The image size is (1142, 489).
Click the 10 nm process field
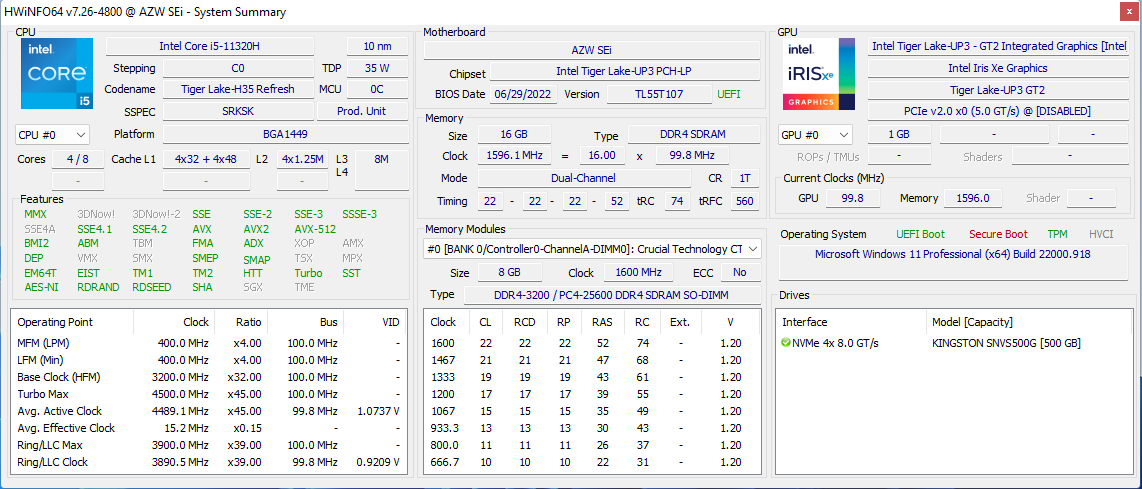[x=376, y=47]
